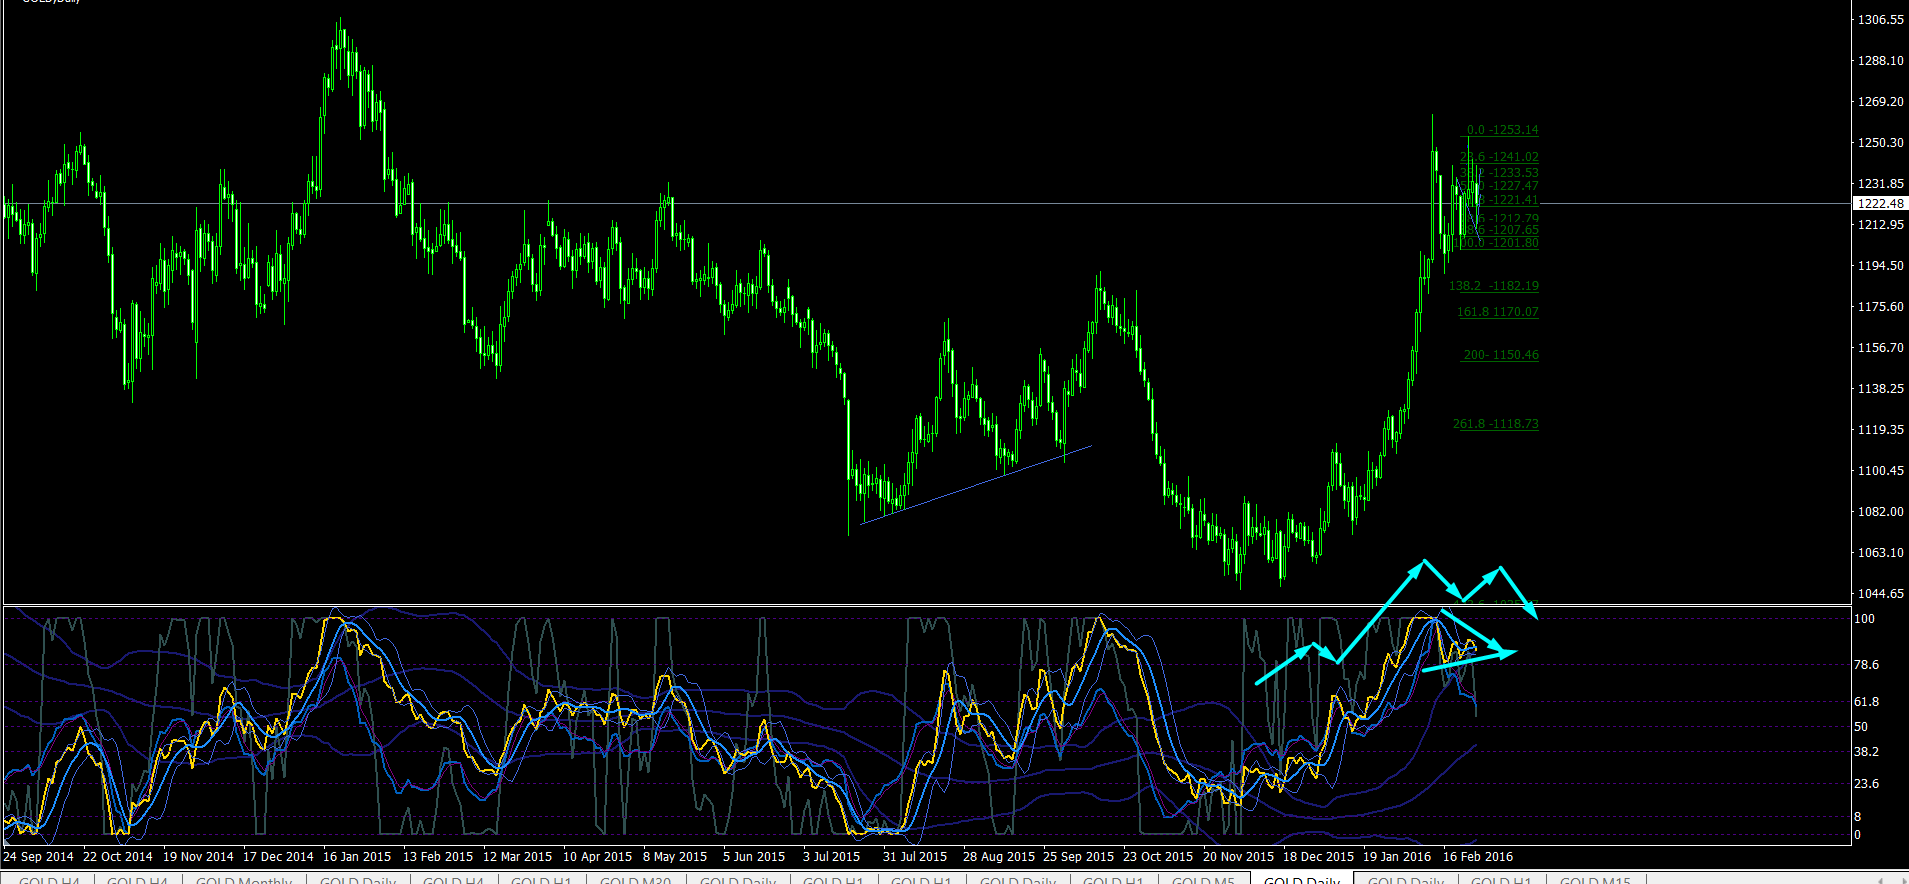Select the Fibonacci 261.8 -1118.73 level label
1909x884 pixels.
point(1496,424)
